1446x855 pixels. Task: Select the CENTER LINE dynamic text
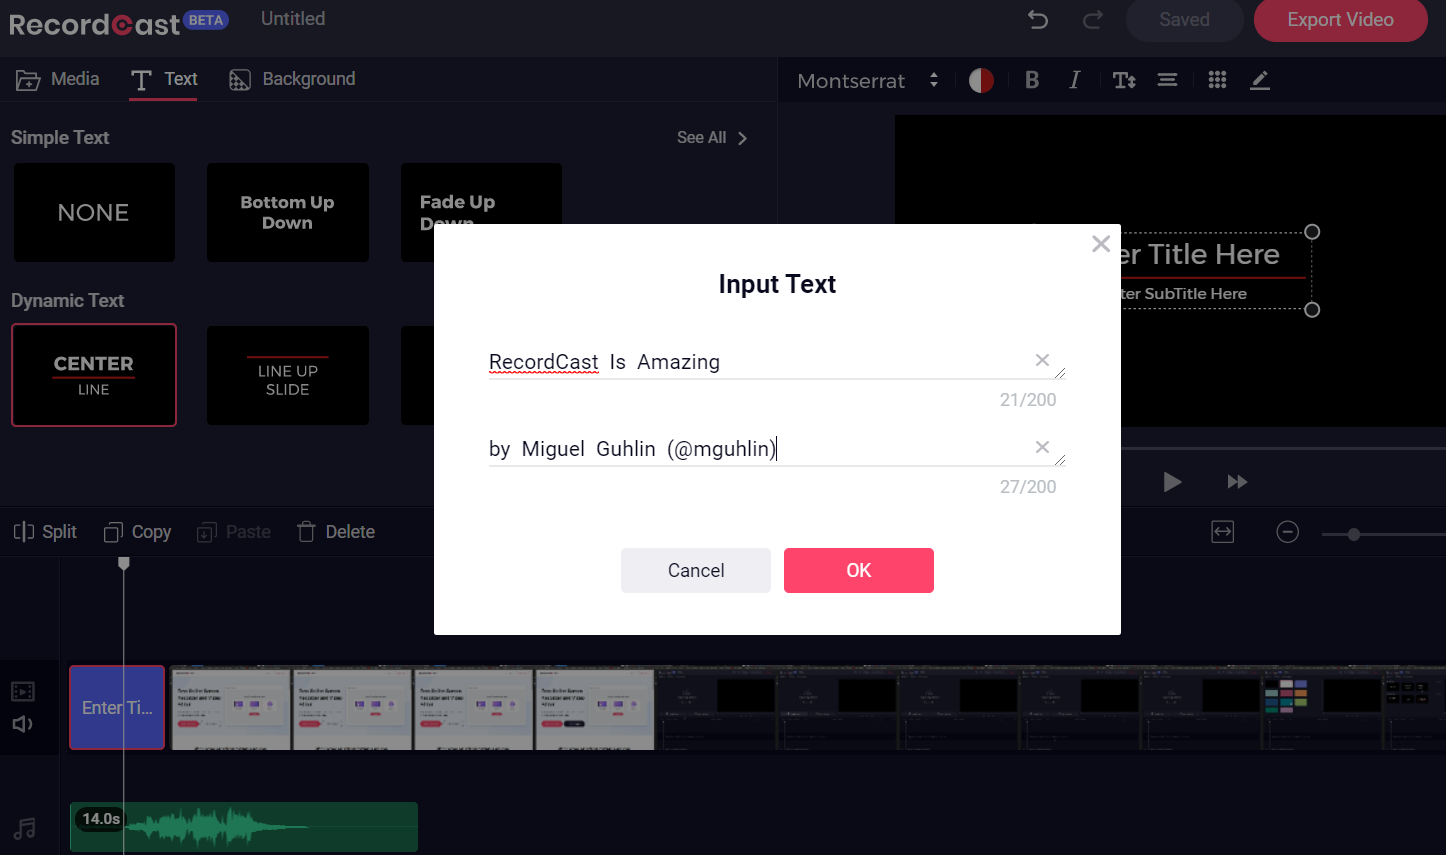coord(94,375)
